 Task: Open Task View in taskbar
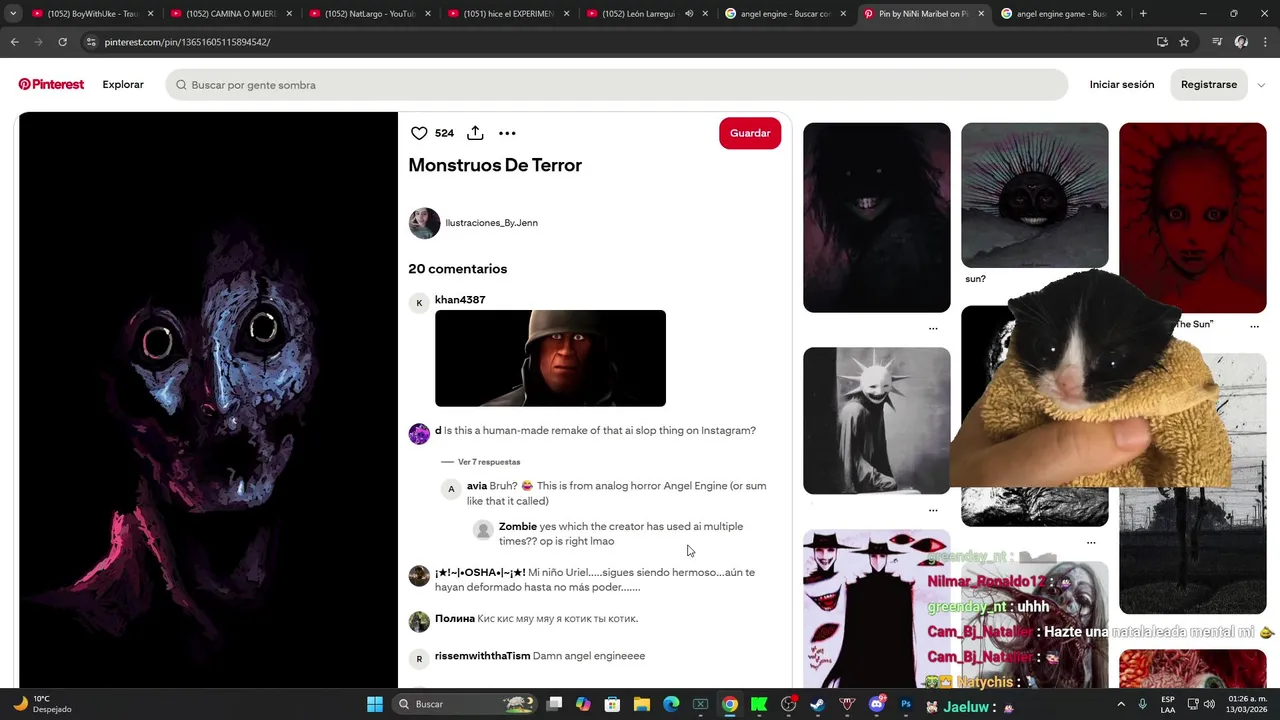click(555, 704)
